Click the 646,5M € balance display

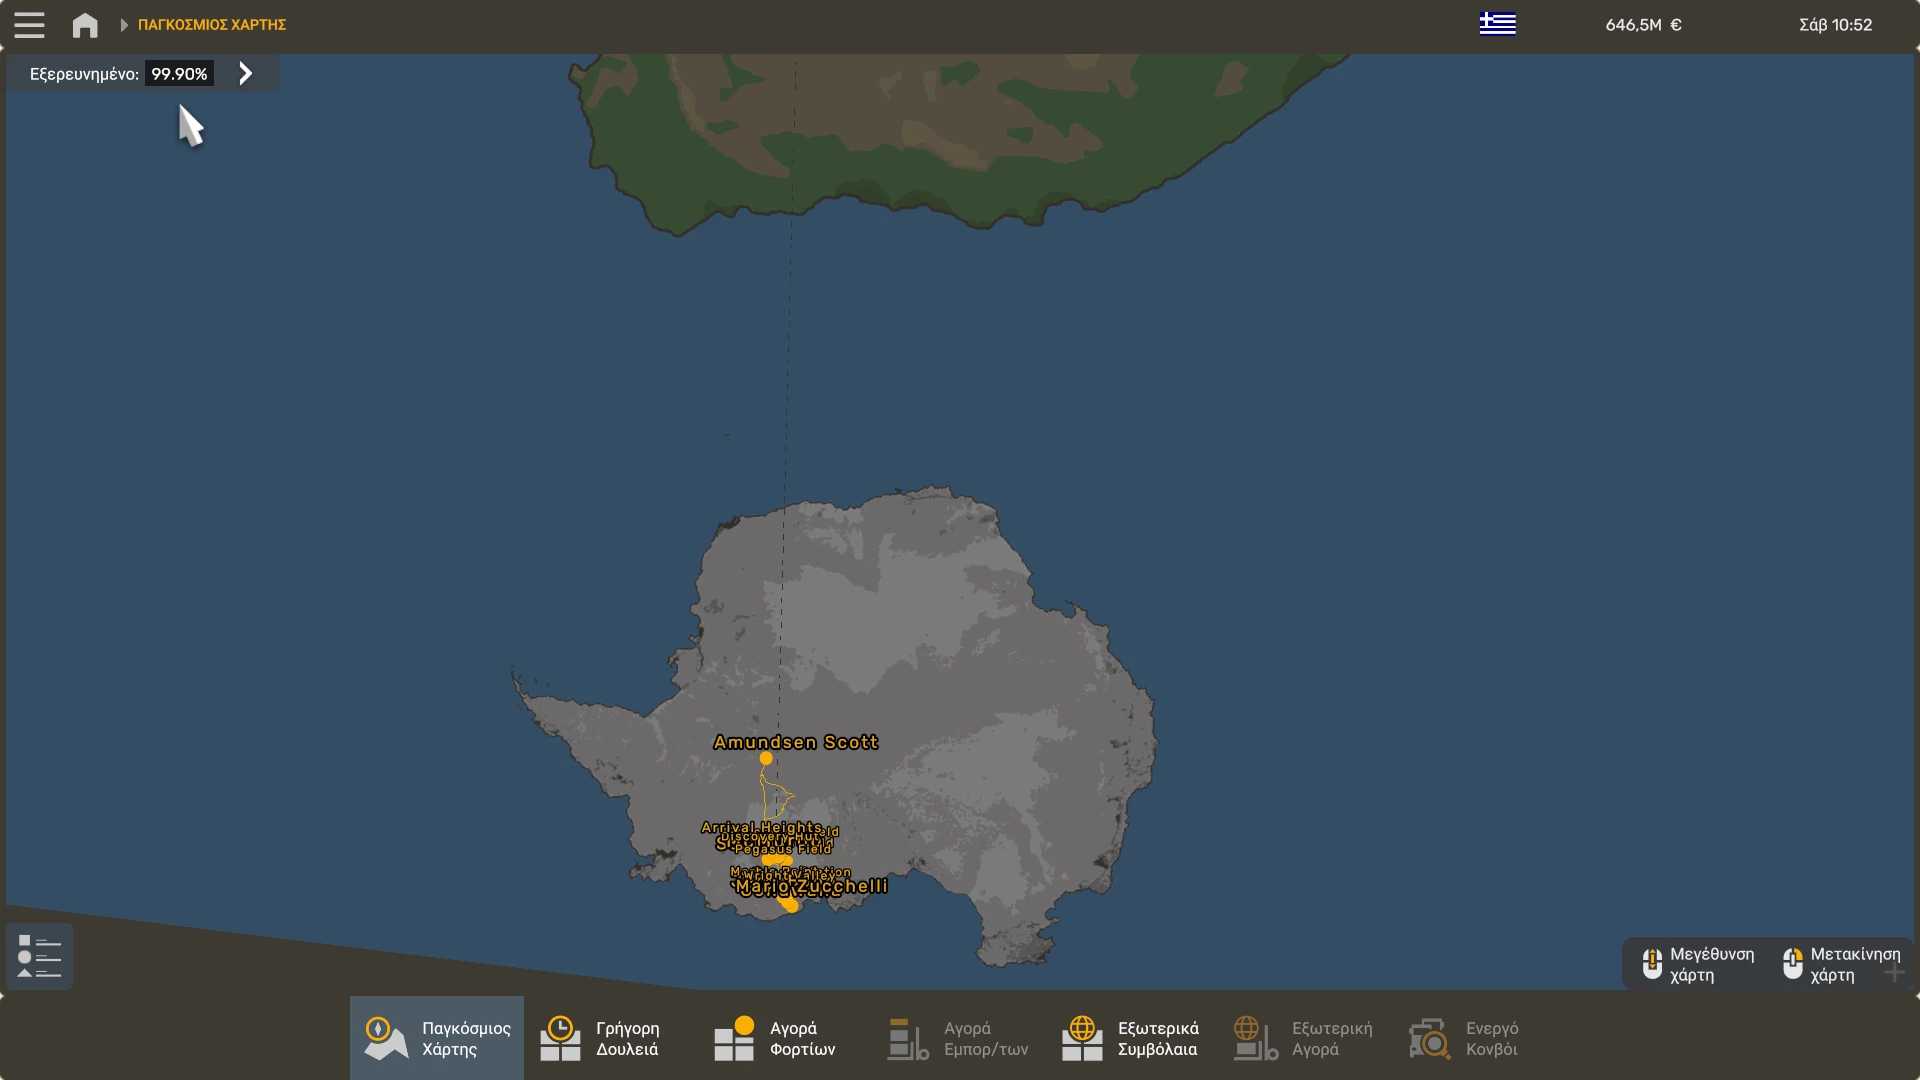1643,25
